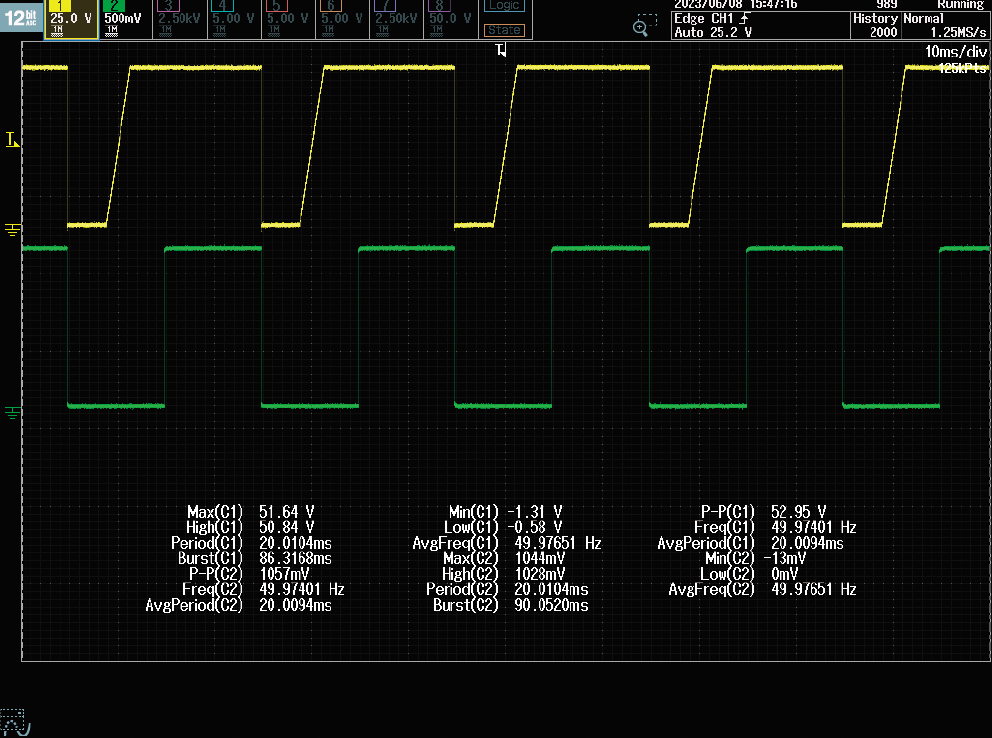Click the zoom magnifier icon
This screenshot has height=738, width=992.
tap(644, 25)
